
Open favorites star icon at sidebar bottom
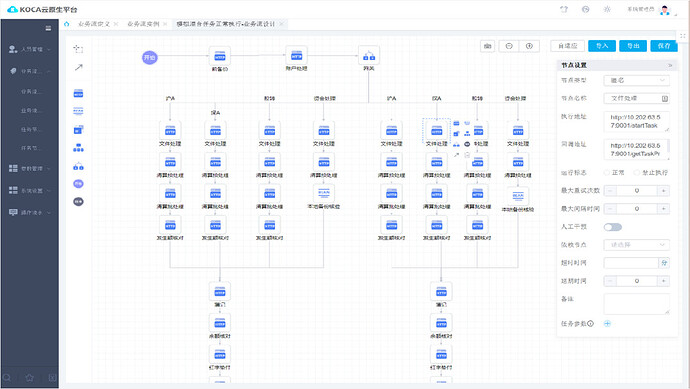(x=29, y=378)
